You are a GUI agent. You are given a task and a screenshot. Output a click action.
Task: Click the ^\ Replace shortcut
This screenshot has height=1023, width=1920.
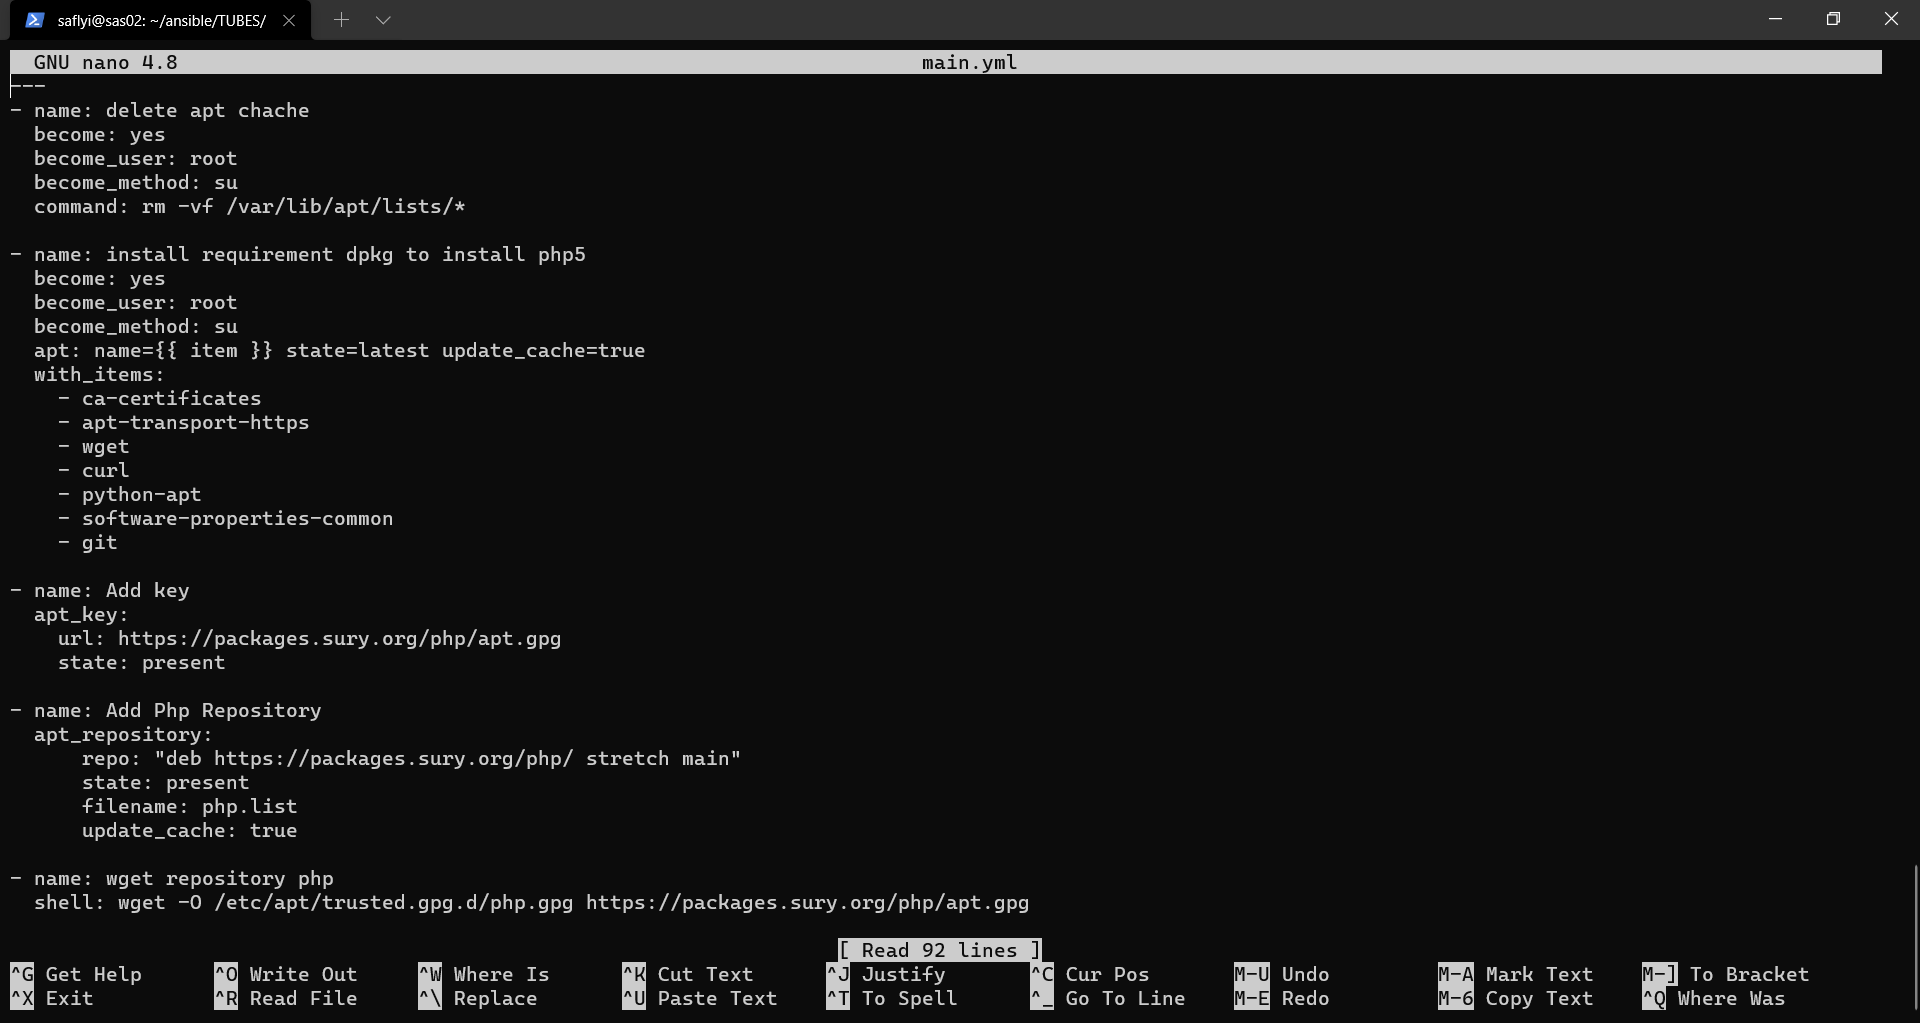point(478,998)
